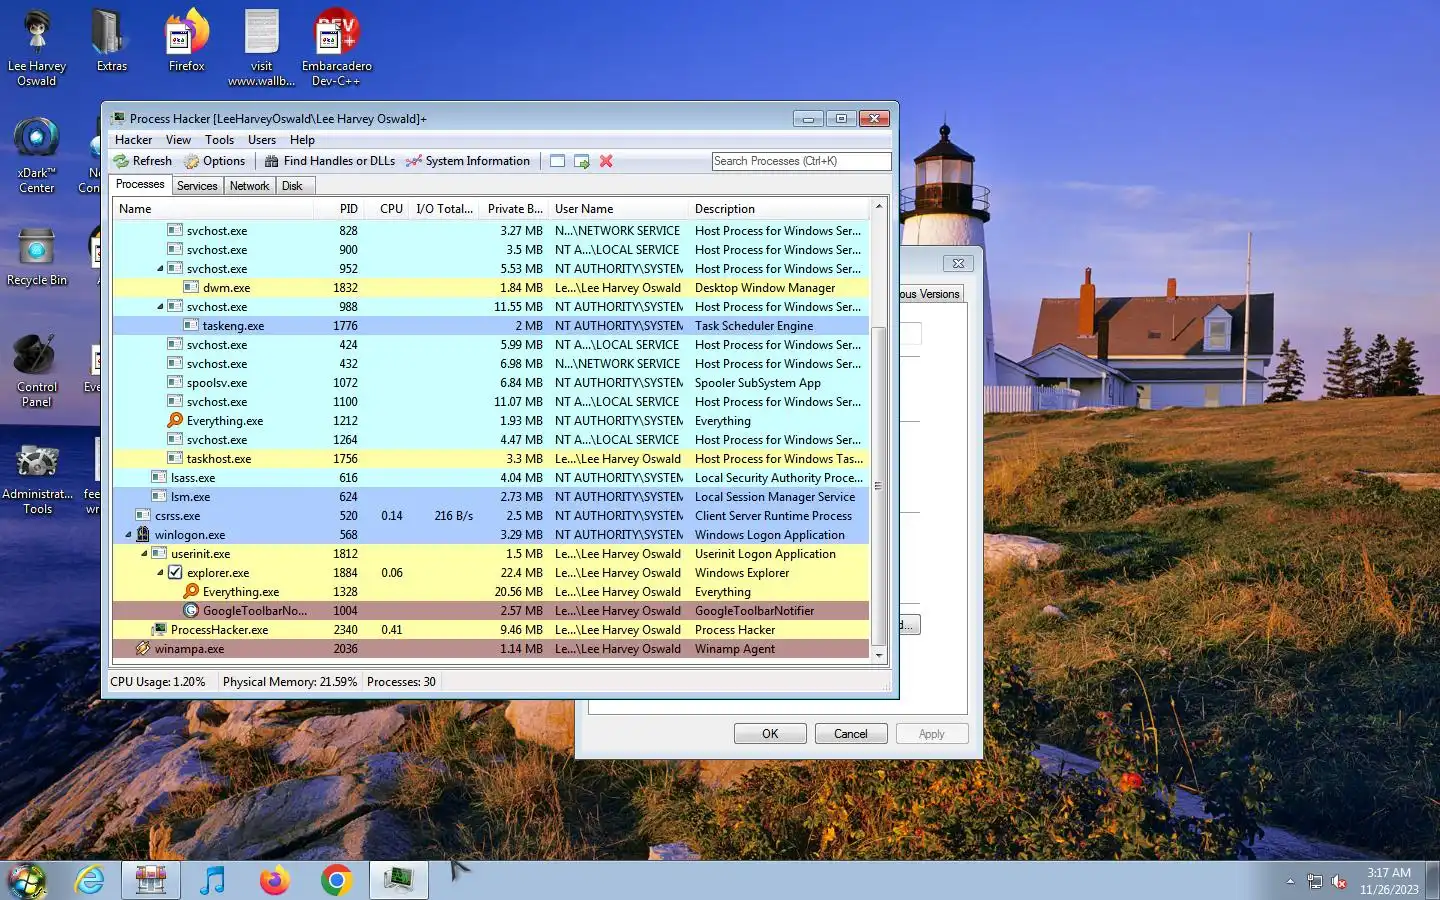Select the dwm.exe process row
1440x900 pixels.
pyautogui.click(x=491, y=288)
